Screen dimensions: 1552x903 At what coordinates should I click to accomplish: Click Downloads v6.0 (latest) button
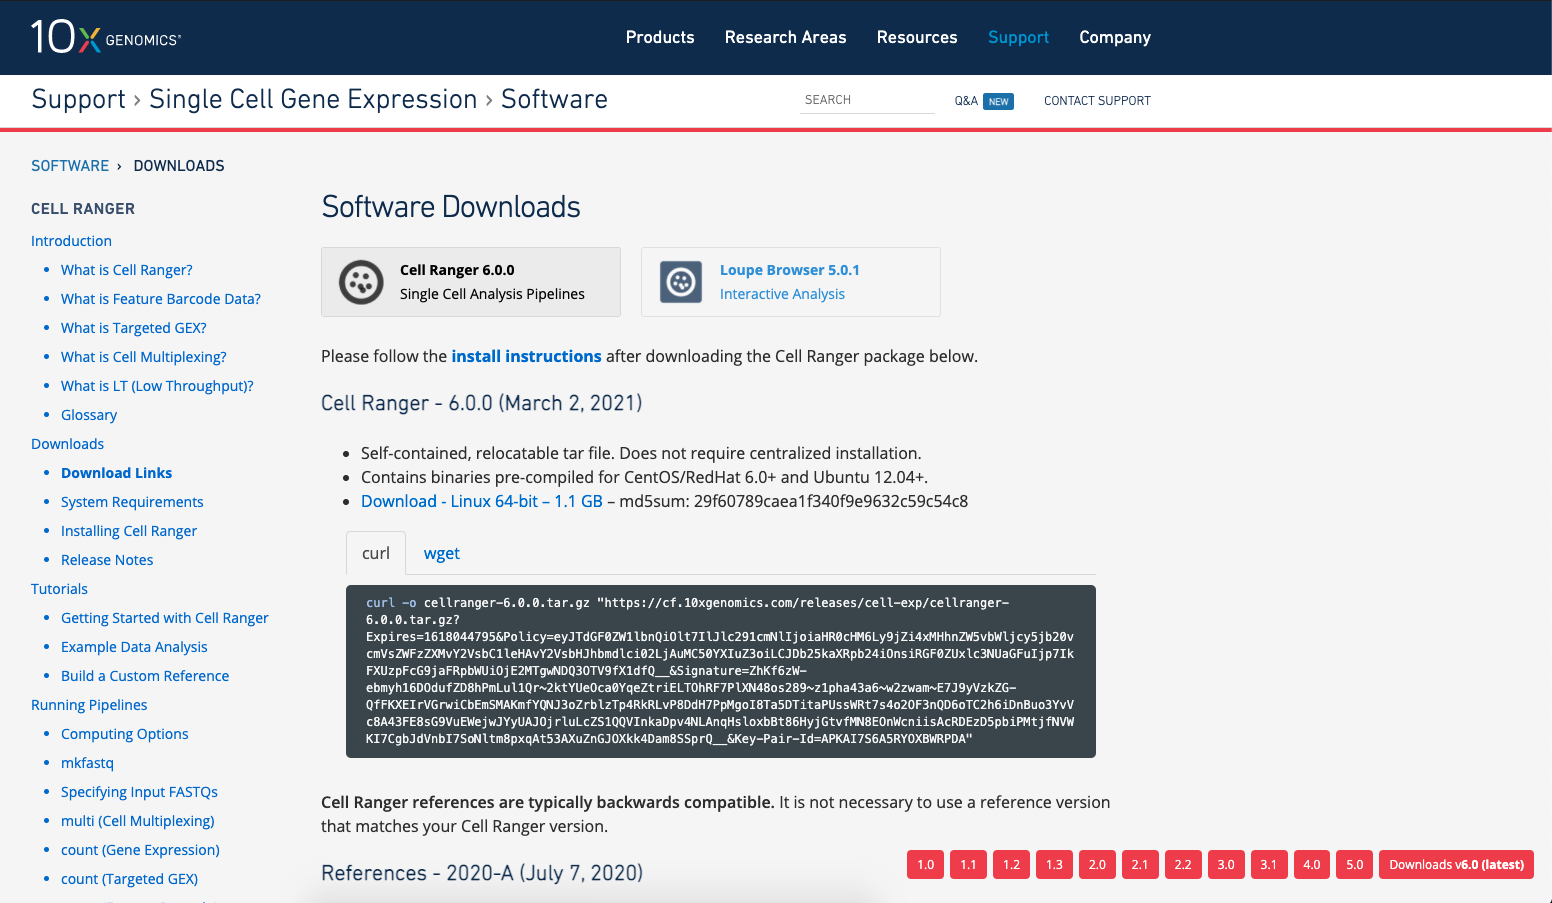[x=1456, y=865]
